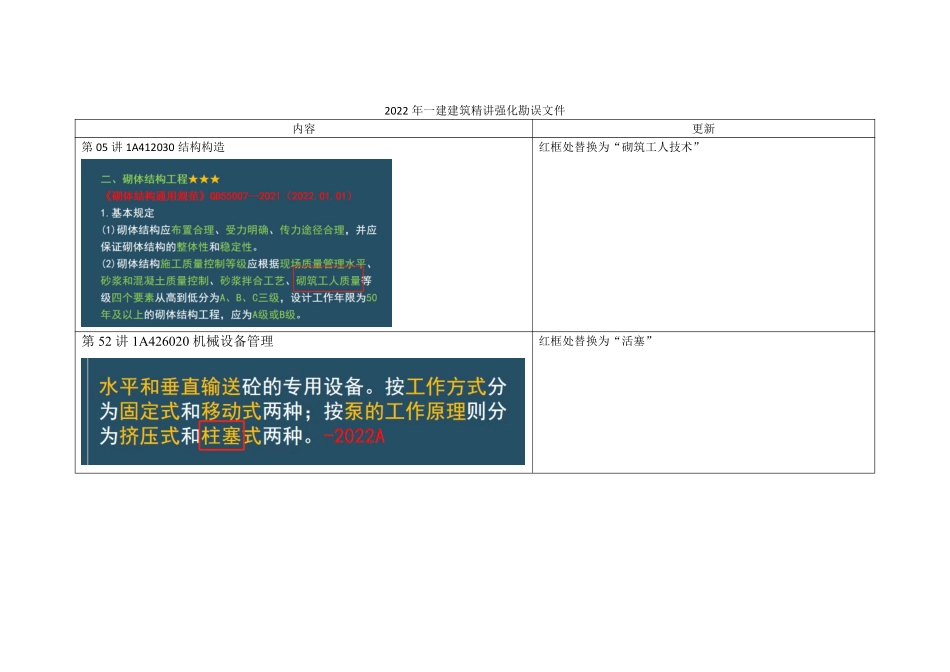Screen dimensions: 950x672
Task: Click the heading "二、砌体结构工程" in the slide
Action: click(145, 178)
